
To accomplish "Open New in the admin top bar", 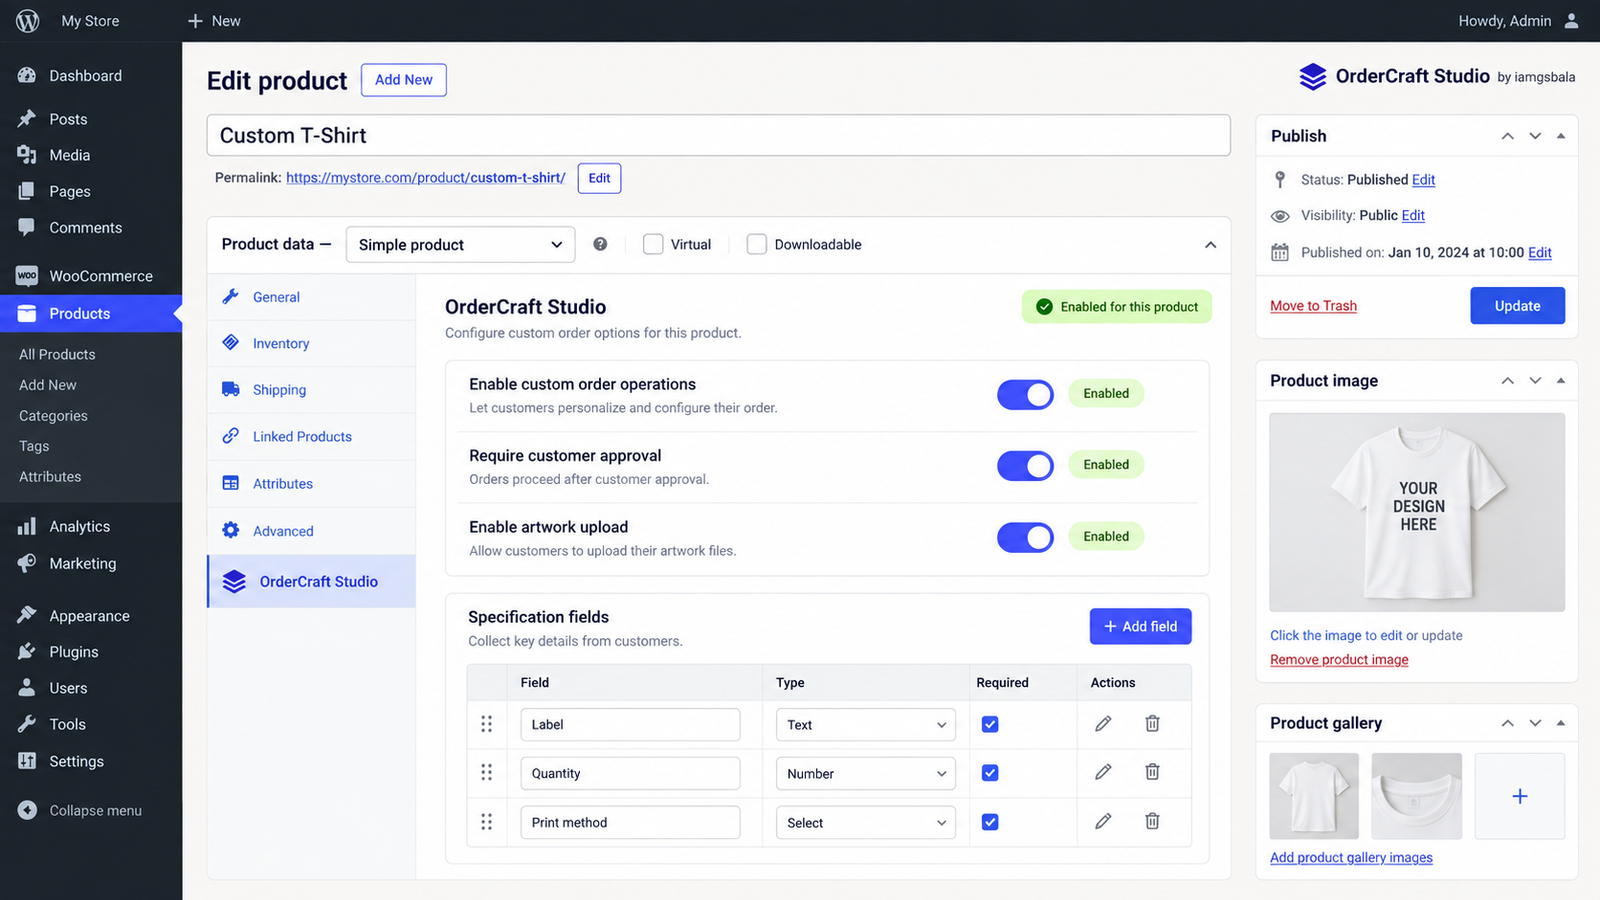I will 214,20.
